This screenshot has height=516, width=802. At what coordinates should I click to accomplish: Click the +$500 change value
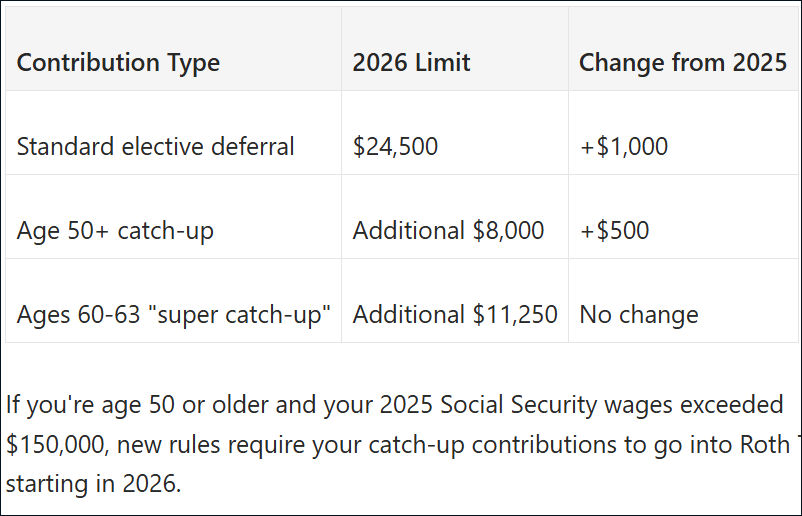point(614,231)
